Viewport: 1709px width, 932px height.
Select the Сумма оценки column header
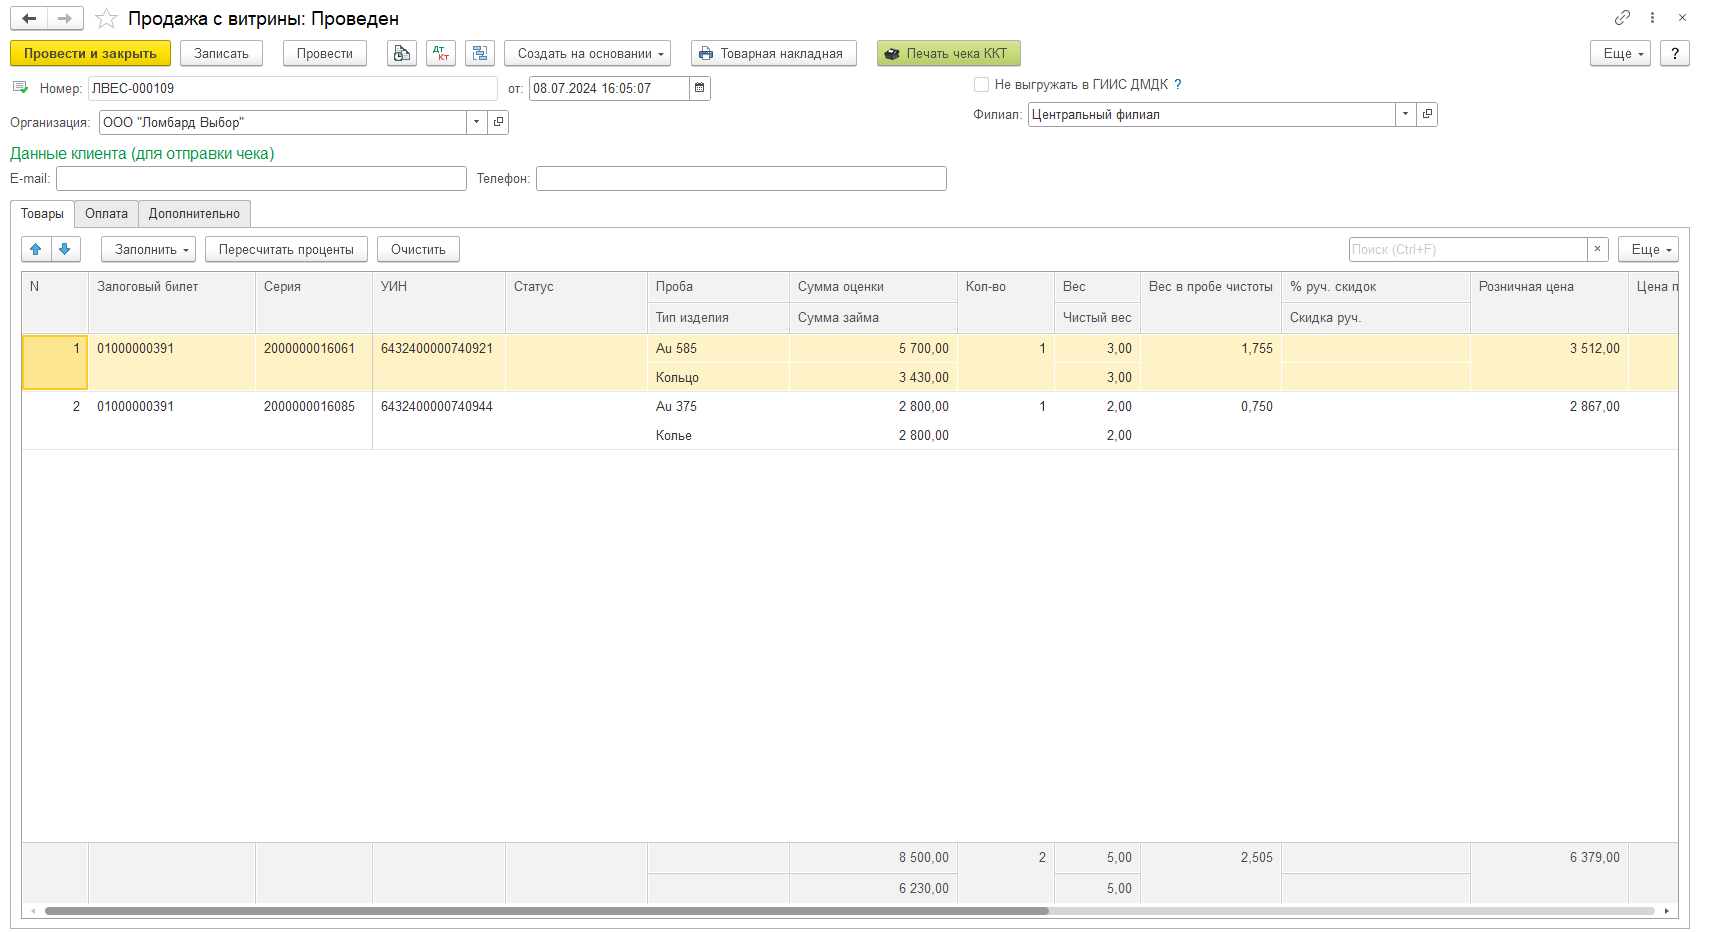(x=873, y=287)
